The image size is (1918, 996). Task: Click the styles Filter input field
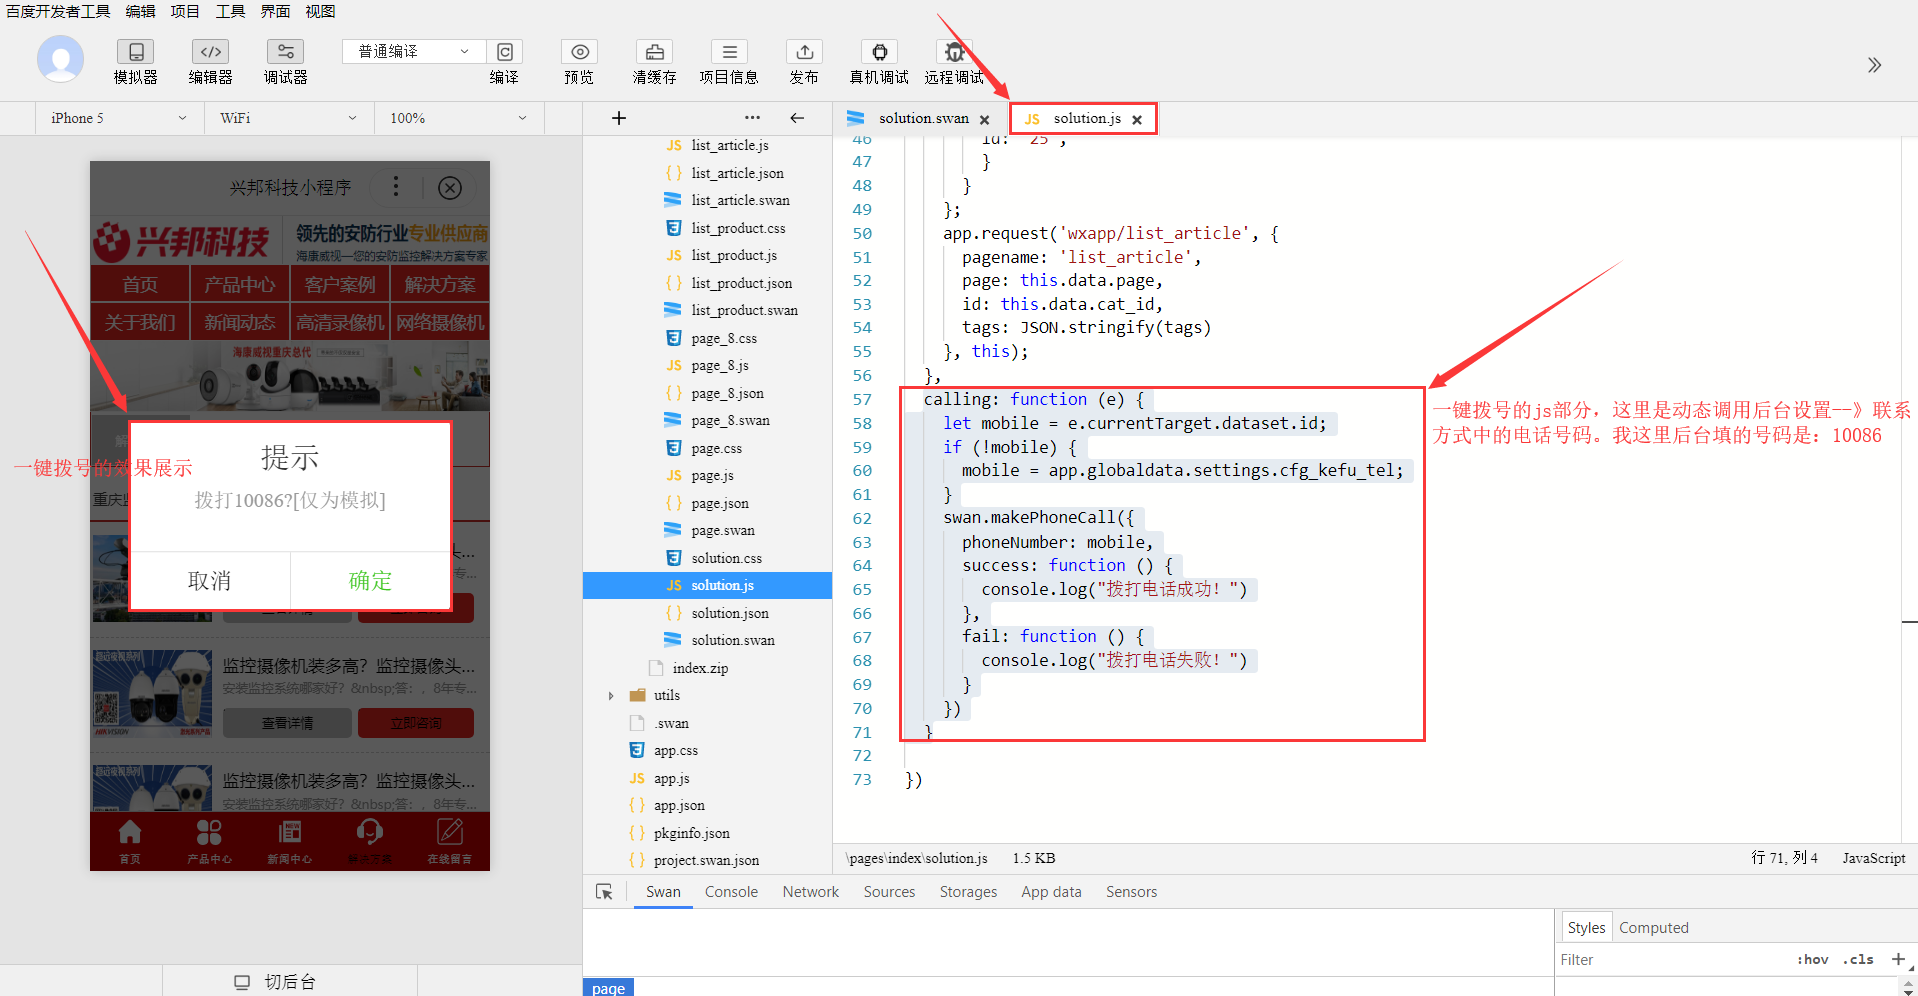[1670, 960]
